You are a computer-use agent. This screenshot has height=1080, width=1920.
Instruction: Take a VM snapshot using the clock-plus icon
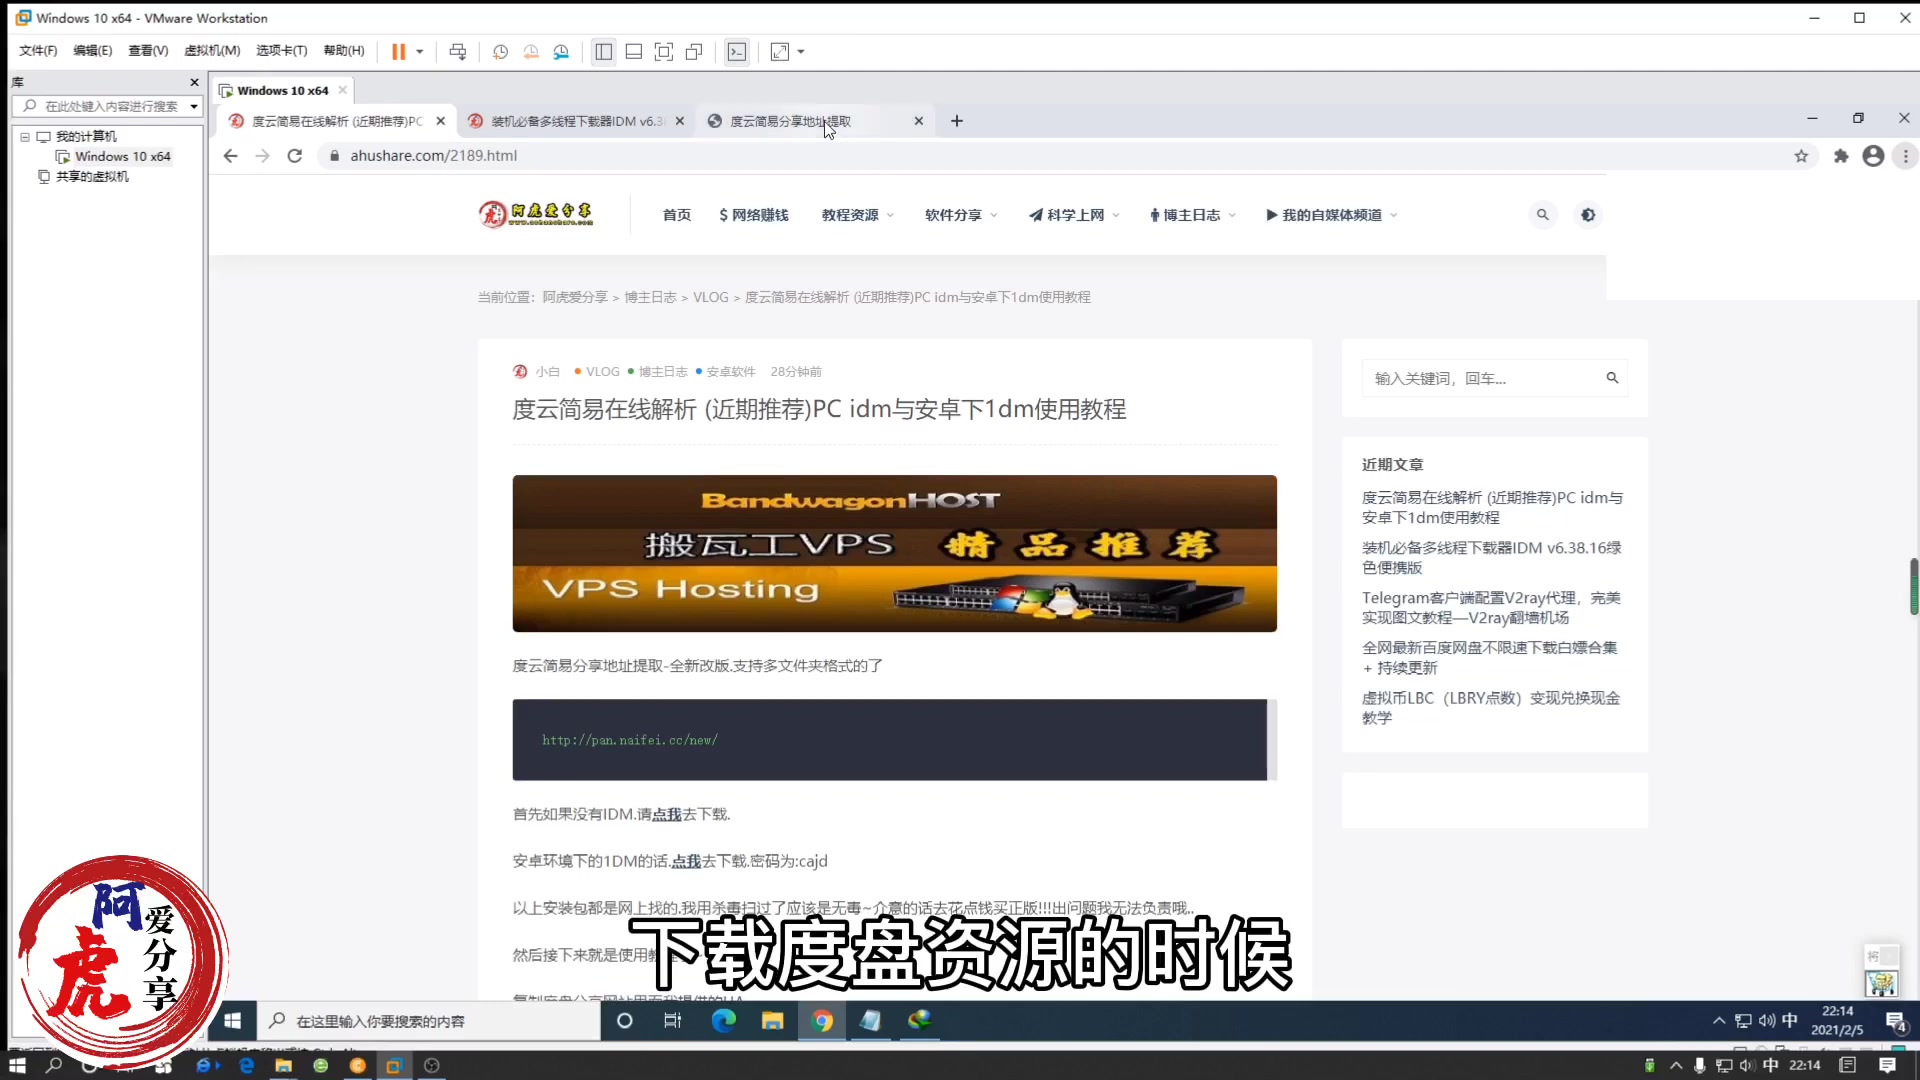[x=500, y=52]
